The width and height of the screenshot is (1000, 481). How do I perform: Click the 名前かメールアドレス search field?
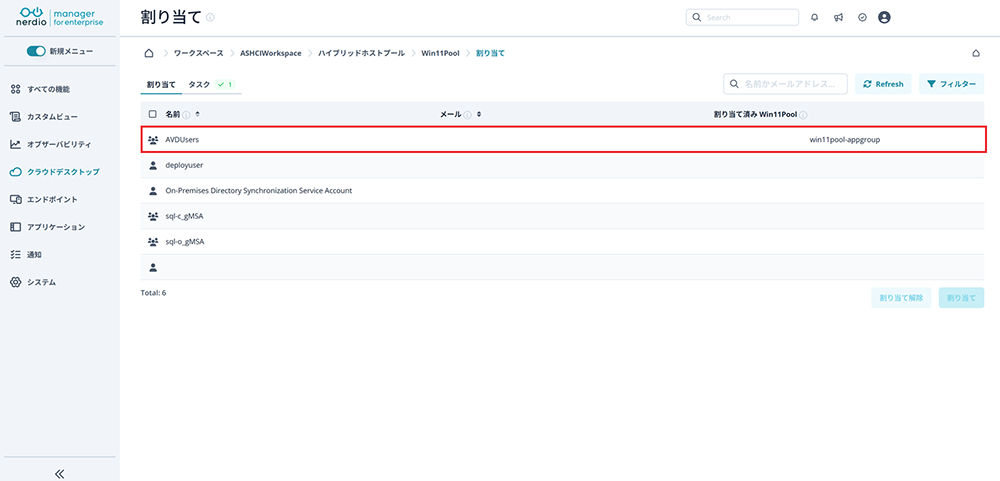pos(786,84)
